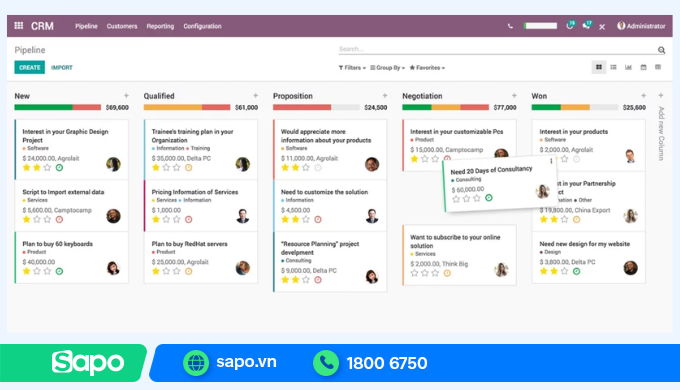
Task: Click the phone call icon in top bar
Action: pos(510,26)
